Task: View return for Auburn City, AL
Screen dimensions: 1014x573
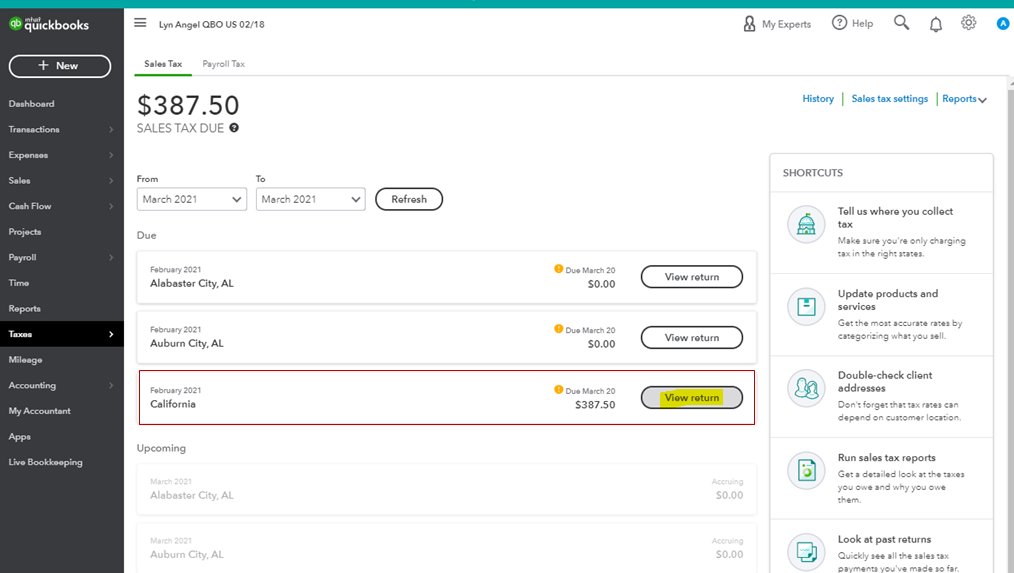Action: 691,338
